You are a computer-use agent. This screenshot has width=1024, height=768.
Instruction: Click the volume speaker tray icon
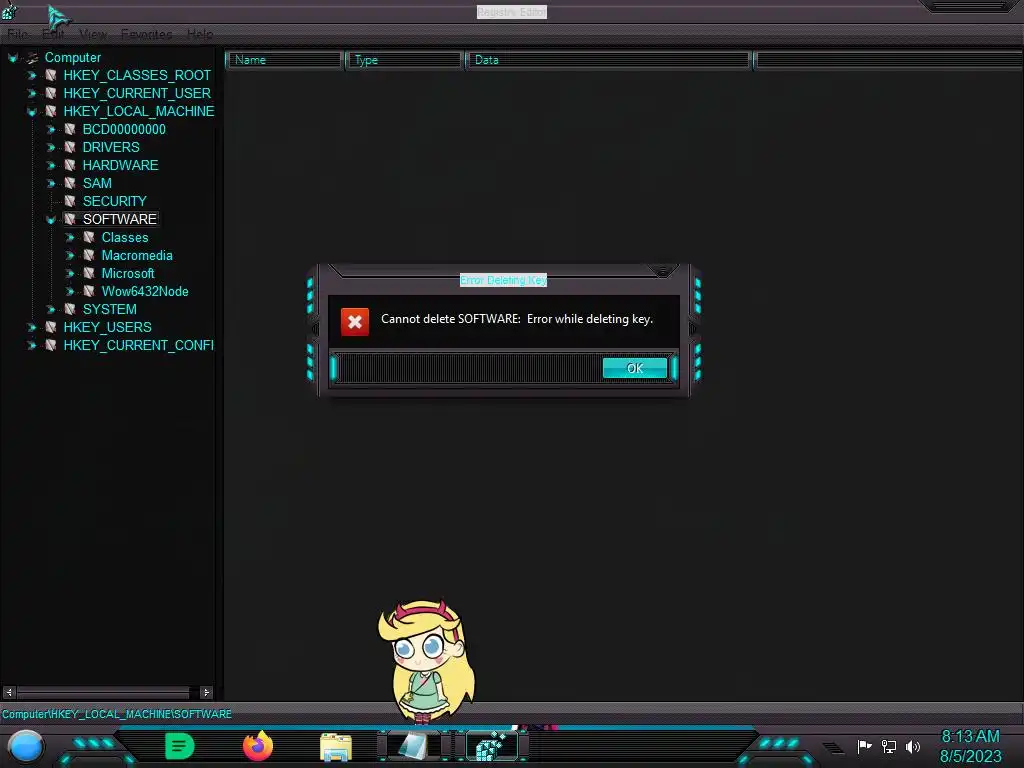913,746
